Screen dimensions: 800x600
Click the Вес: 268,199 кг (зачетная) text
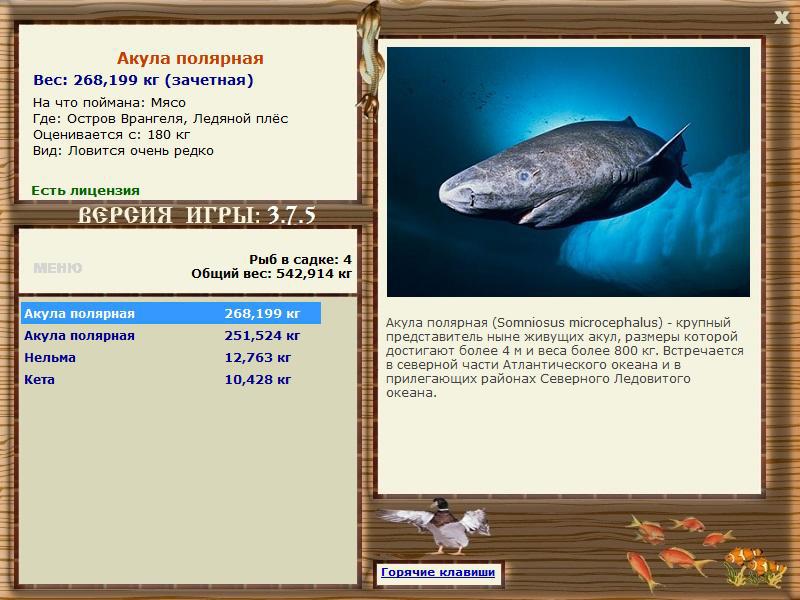coord(143,80)
